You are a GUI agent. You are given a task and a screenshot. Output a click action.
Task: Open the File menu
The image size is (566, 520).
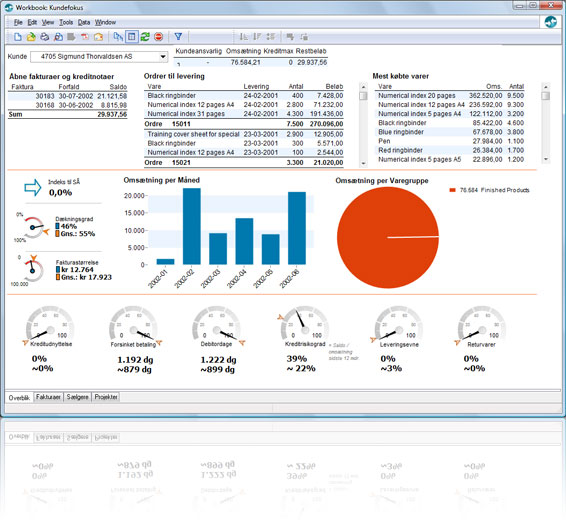coord(18,22)
